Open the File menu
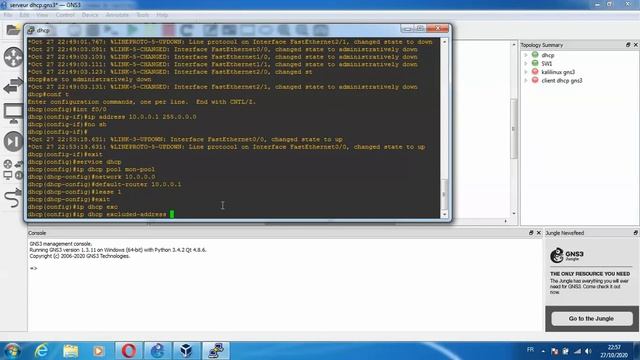This screenshot has height=360, width=640. click(x=7, y=15)
